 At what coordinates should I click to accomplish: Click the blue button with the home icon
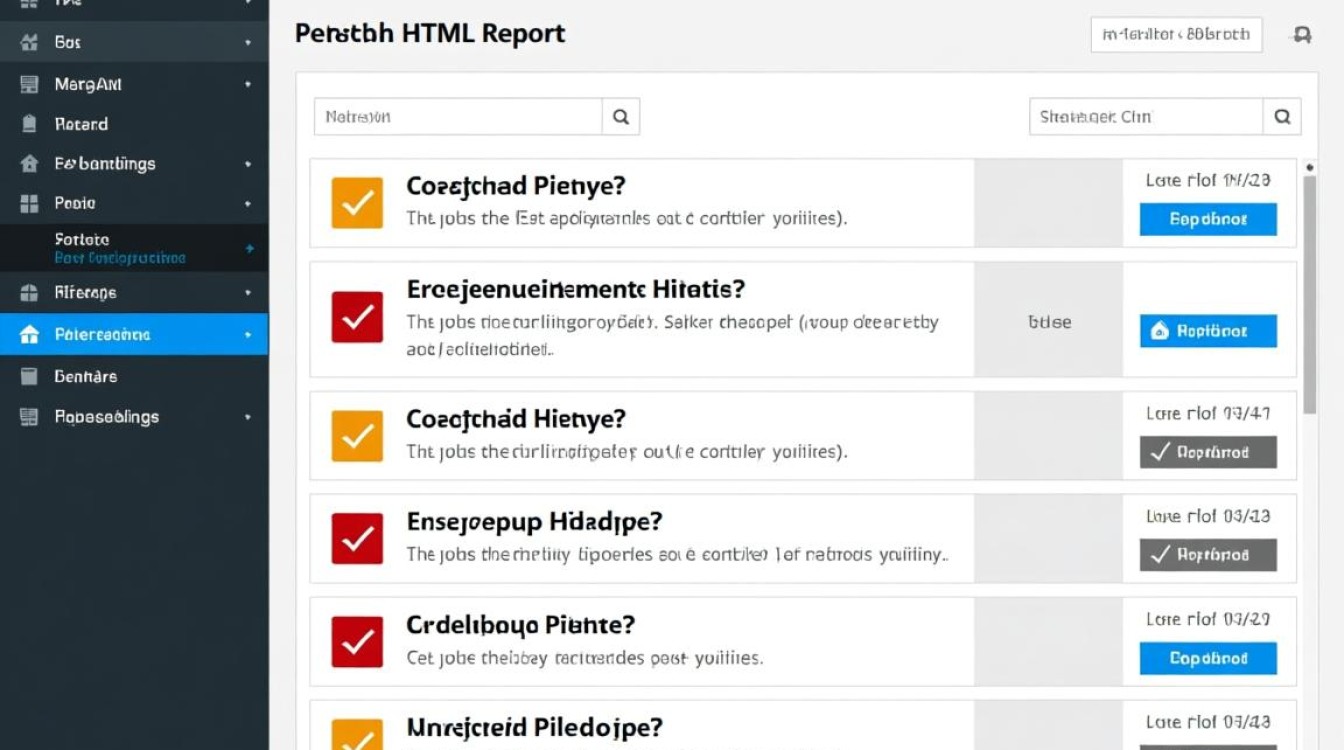coord(1208,331)
